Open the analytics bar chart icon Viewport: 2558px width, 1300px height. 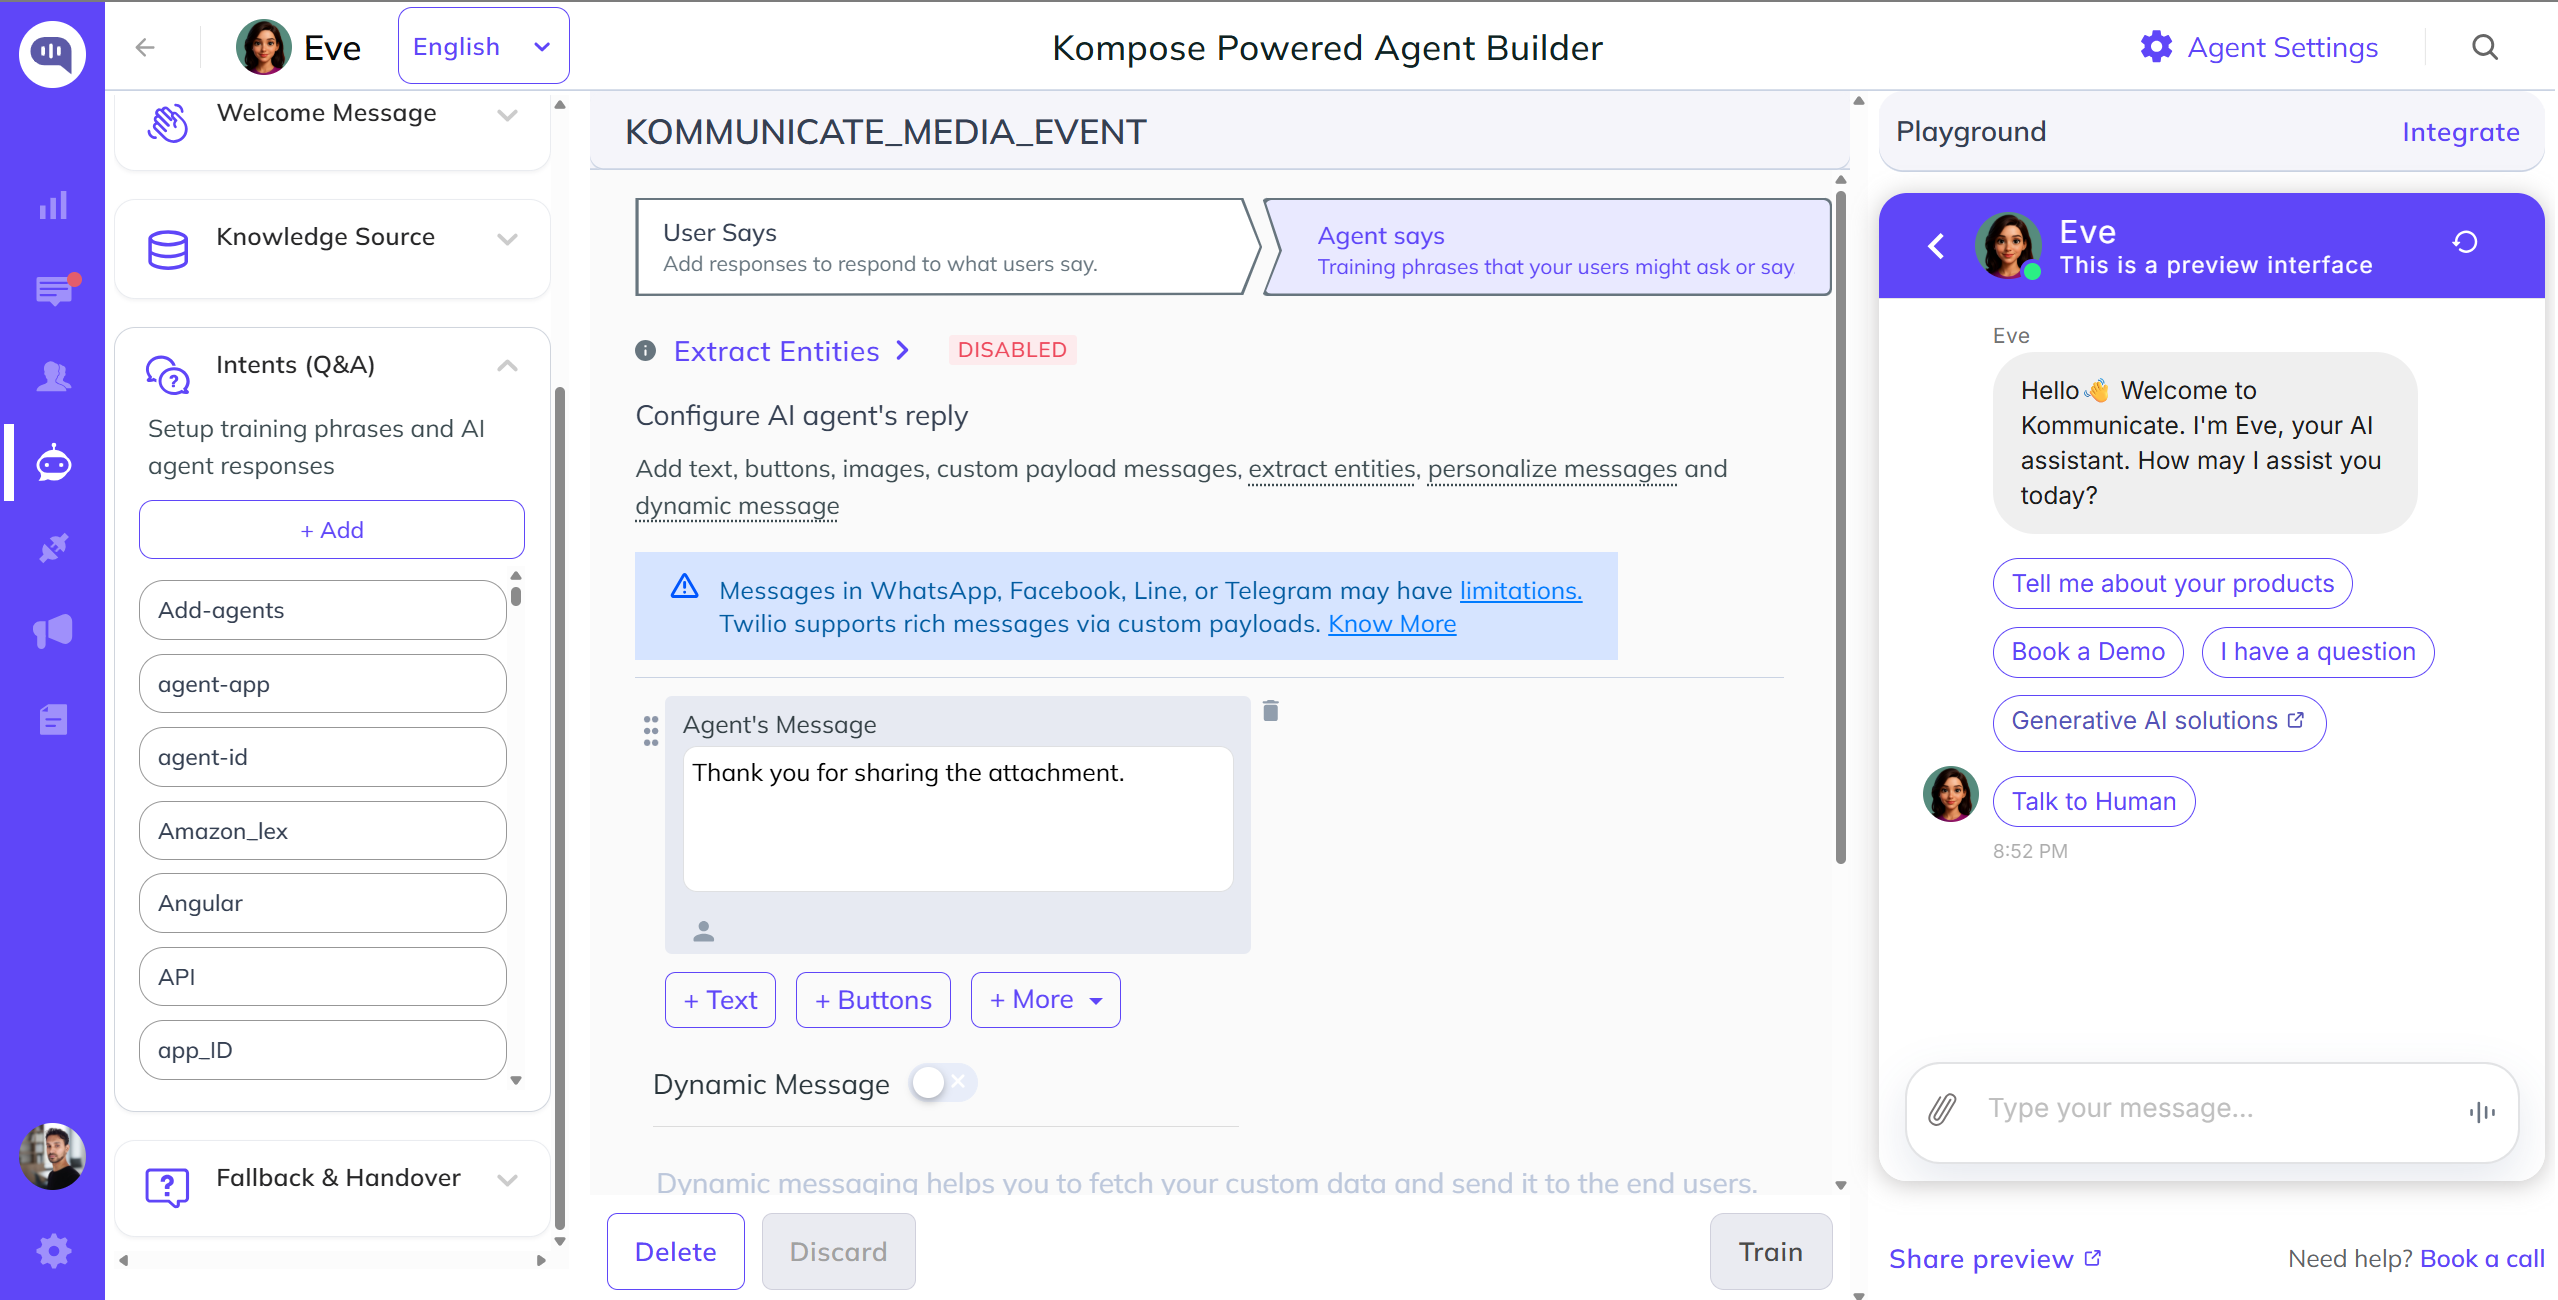(x=53, y=206)
